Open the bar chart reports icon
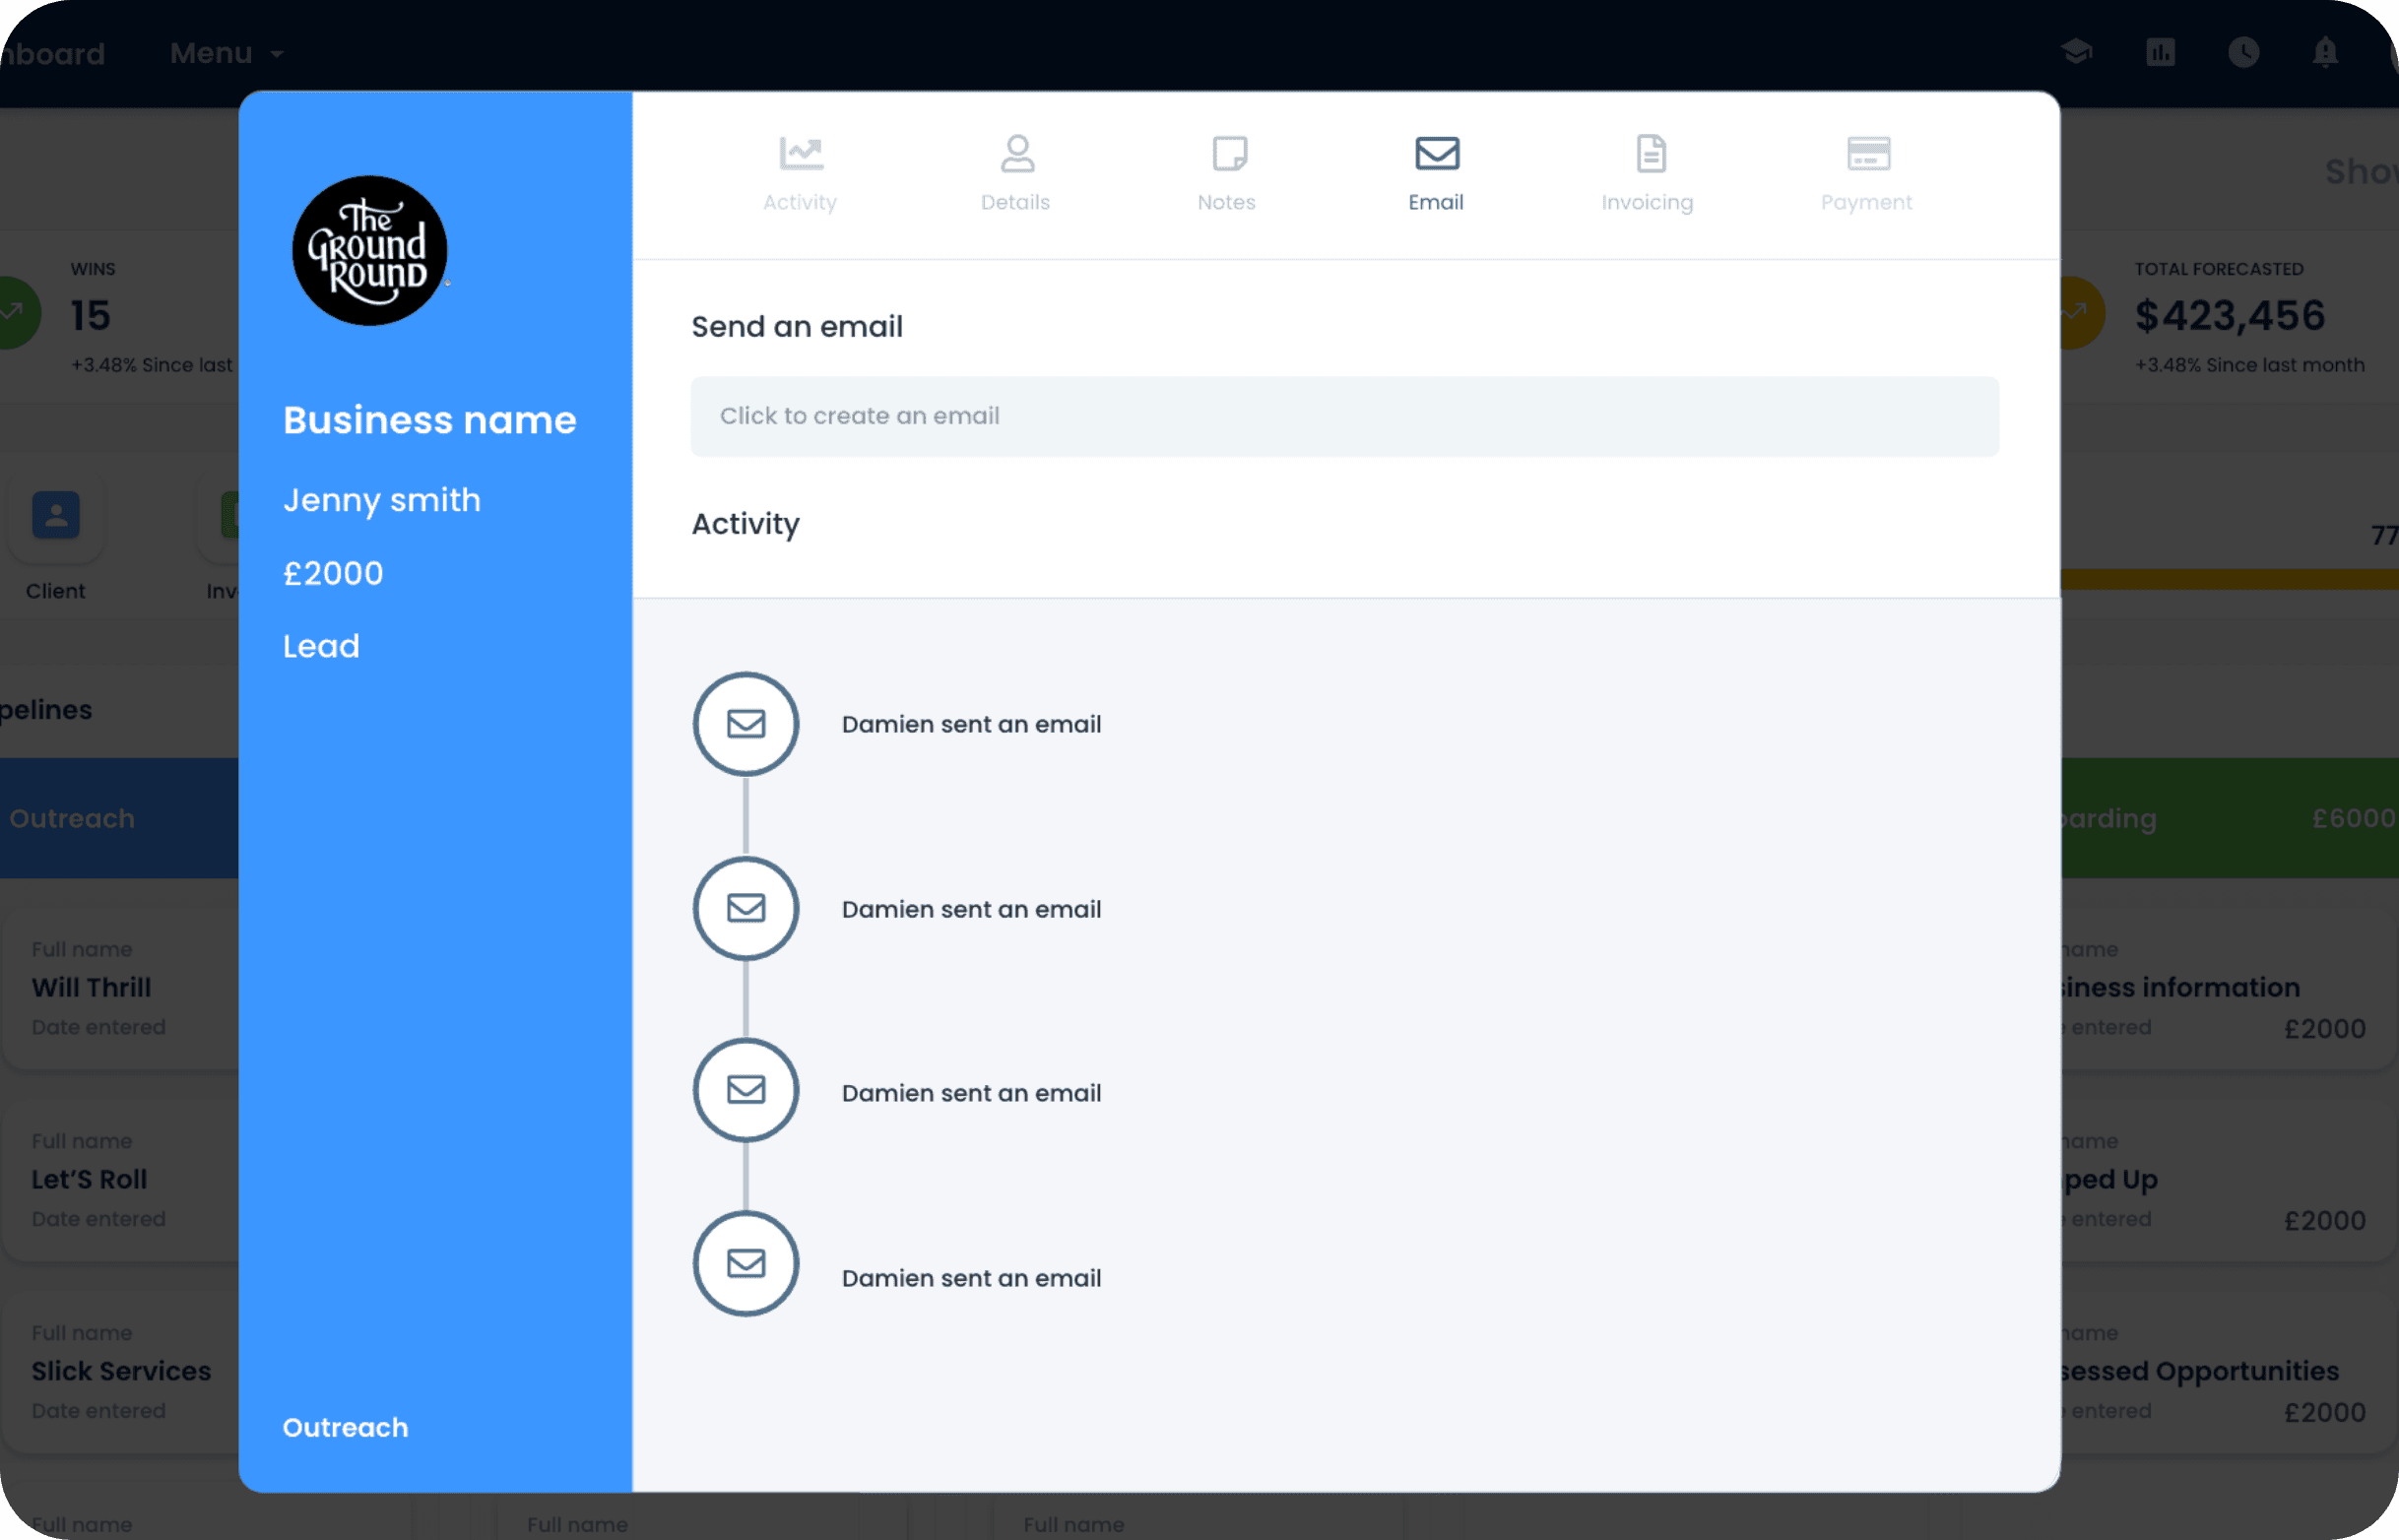The width and height of the screenshot is (2399, 1540). 2160,52
